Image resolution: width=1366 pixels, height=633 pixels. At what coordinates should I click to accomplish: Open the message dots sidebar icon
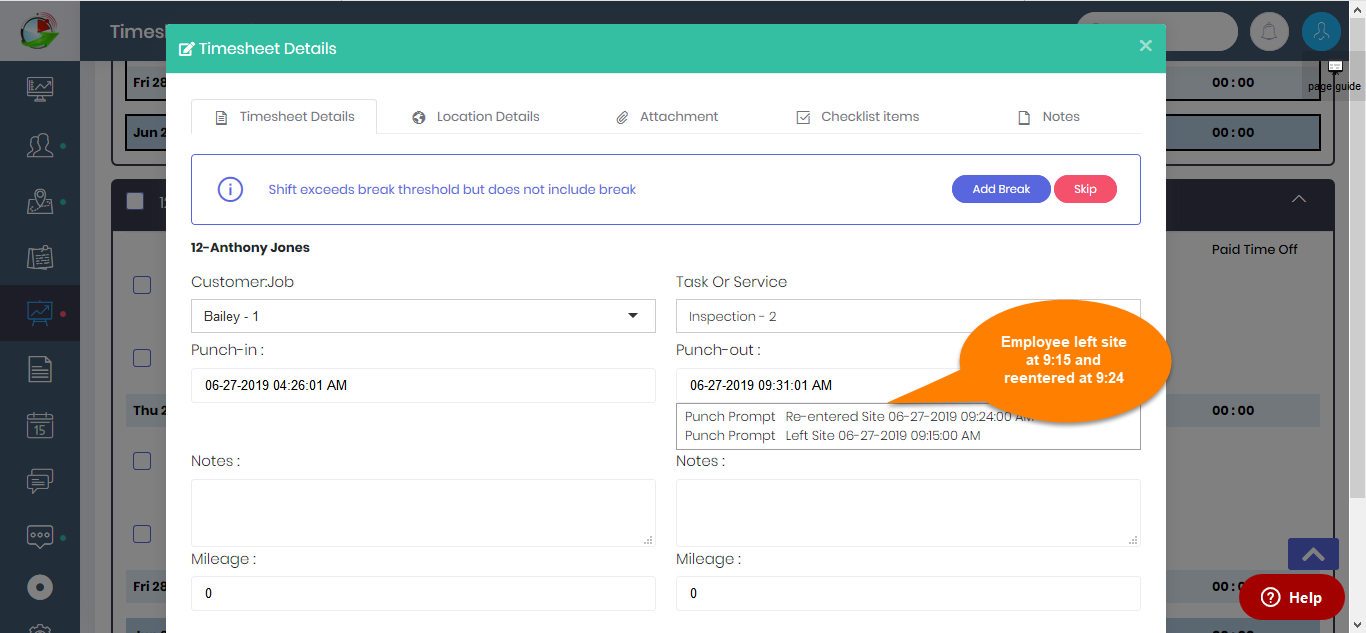click(40, 536)
